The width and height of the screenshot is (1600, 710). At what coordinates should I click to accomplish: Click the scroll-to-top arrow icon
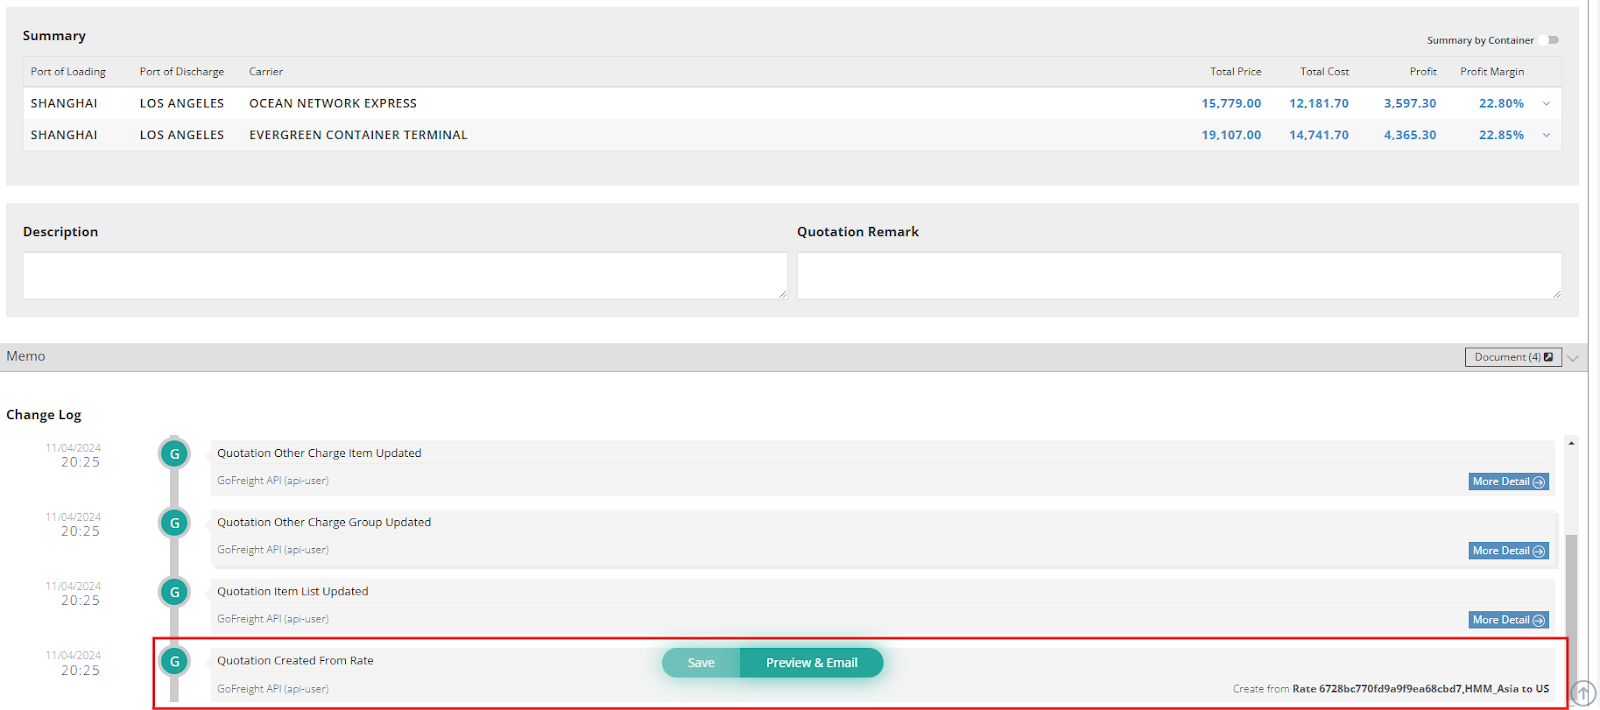point(1583,692)
